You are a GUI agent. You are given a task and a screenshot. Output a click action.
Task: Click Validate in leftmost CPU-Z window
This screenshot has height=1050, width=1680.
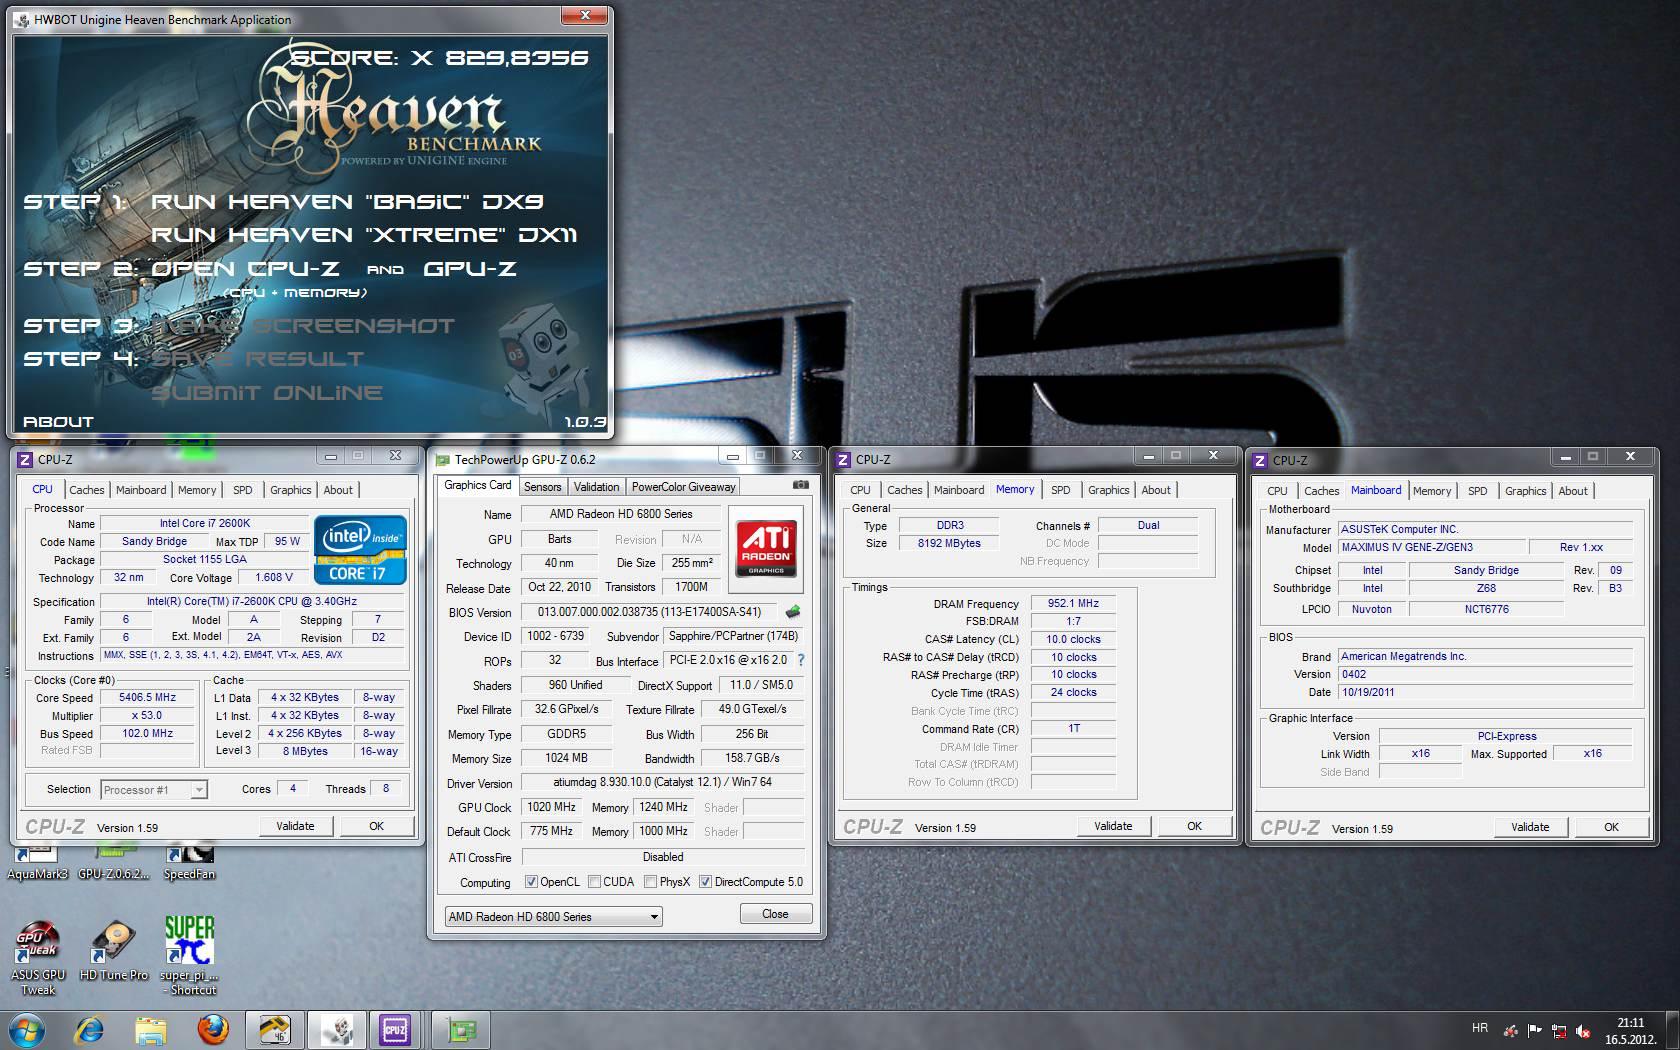click(295, 826)
